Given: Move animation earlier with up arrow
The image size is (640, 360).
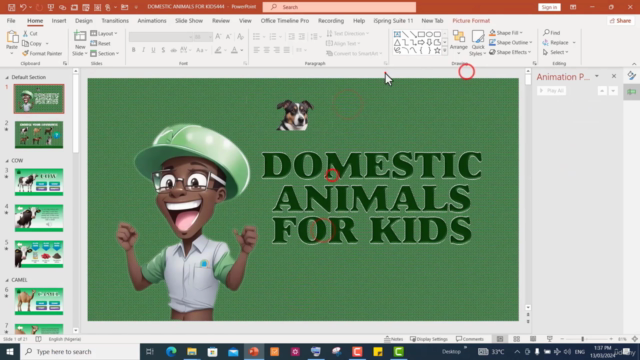Looking at the screenshot, I should coord(602,91).
